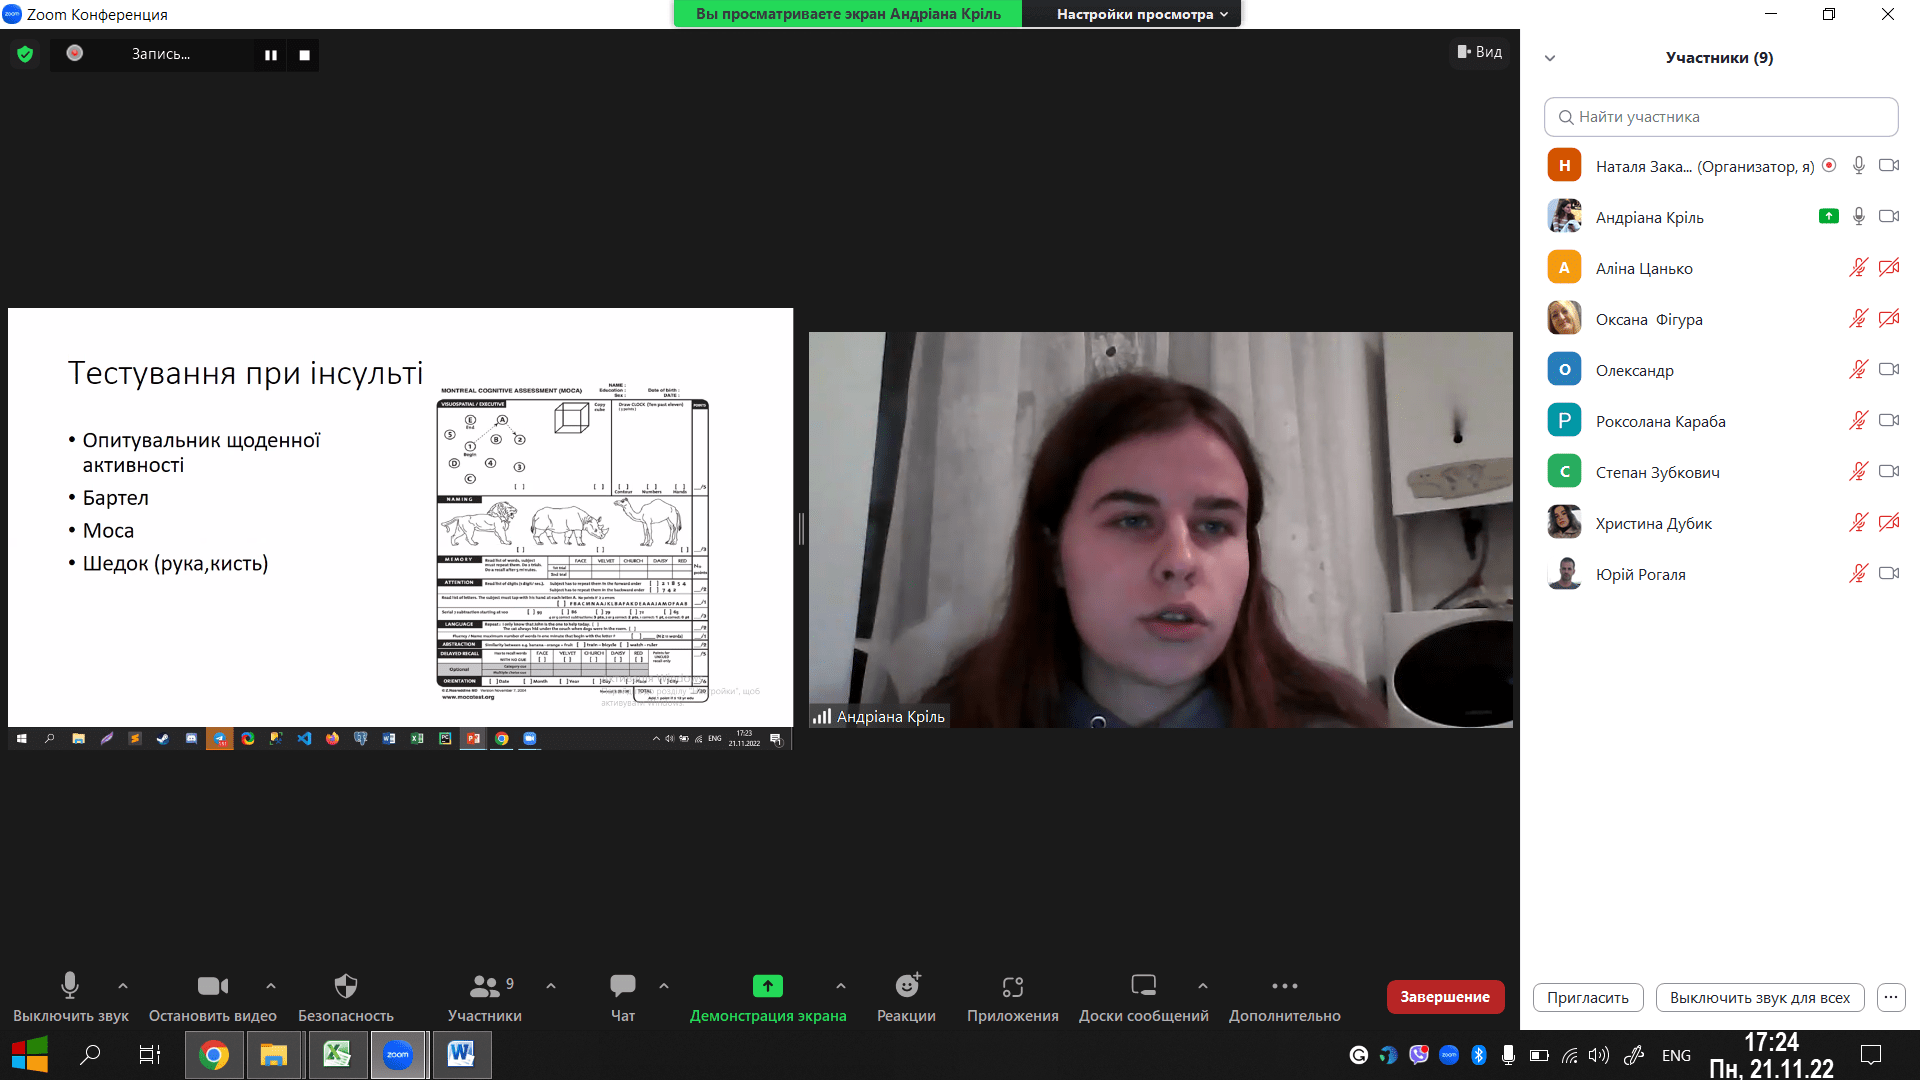Open the Вид view menu
Viewport: 1920px width, 1080px height.
tap(1479, 52)
